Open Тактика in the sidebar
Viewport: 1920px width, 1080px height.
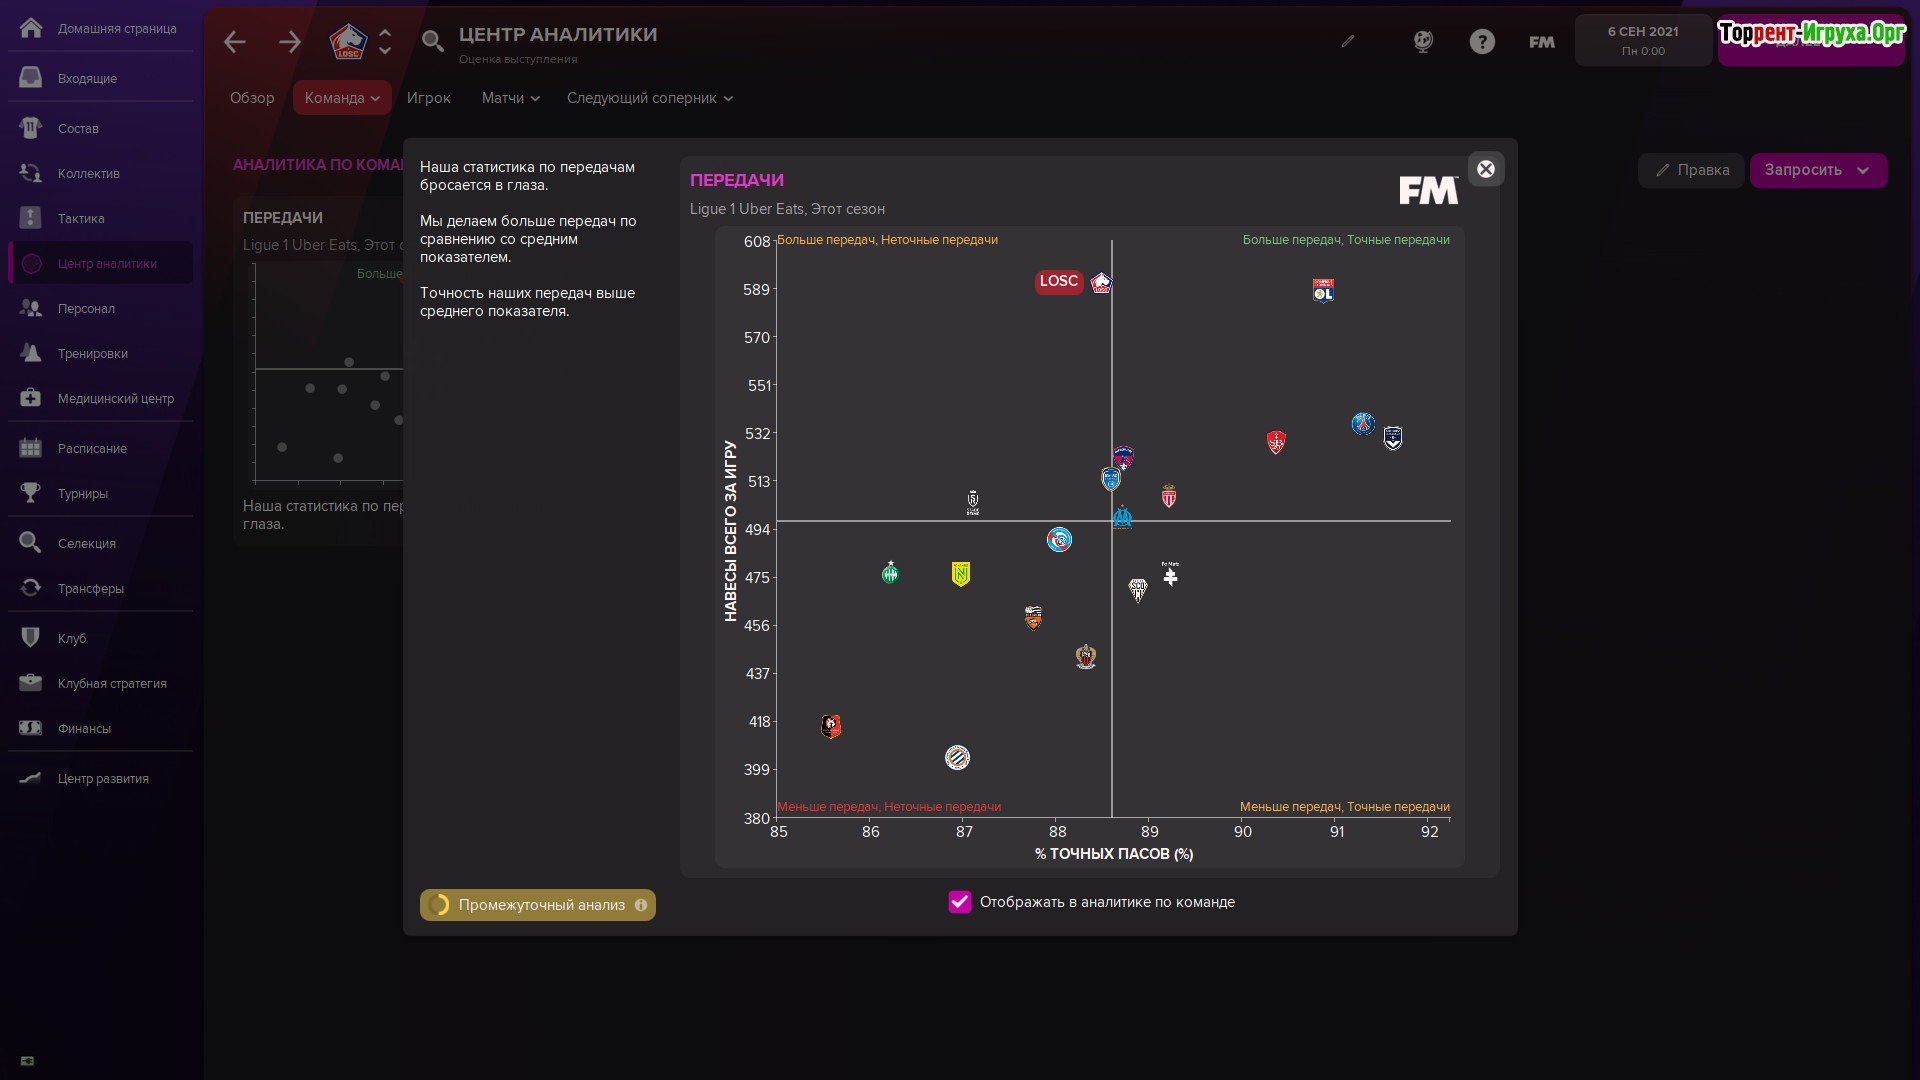(81, 218)
